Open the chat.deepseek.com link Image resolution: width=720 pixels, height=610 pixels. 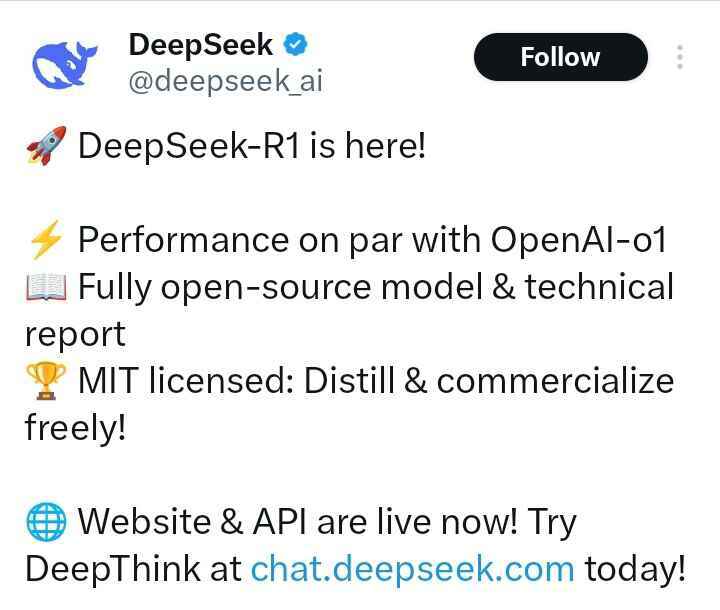tap(412, 569)
